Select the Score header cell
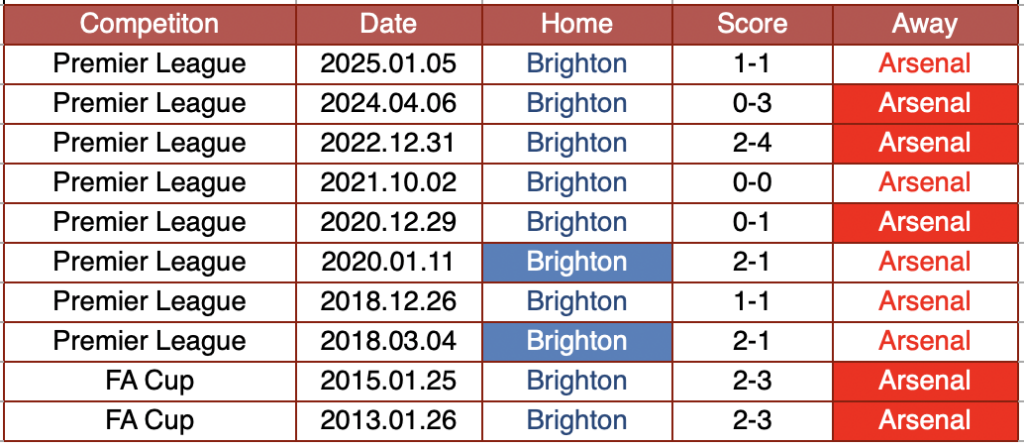This screenshot has height=448, width=1024. [752, 24]
